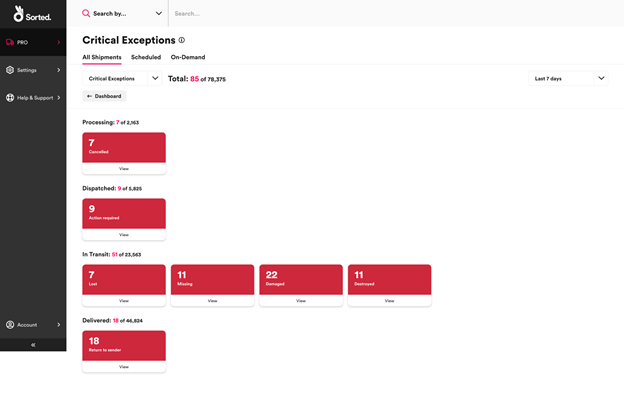Expand the Settings menu chevron
Image resolution: width=624 pixels, height=396 pixels.
(x=58, y=70)
